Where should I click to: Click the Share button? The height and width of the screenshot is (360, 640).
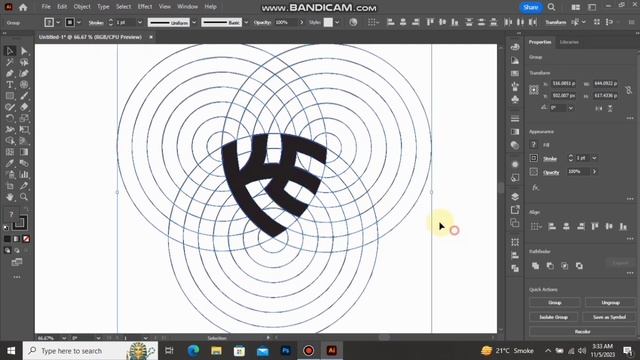(x=531, y=7)
